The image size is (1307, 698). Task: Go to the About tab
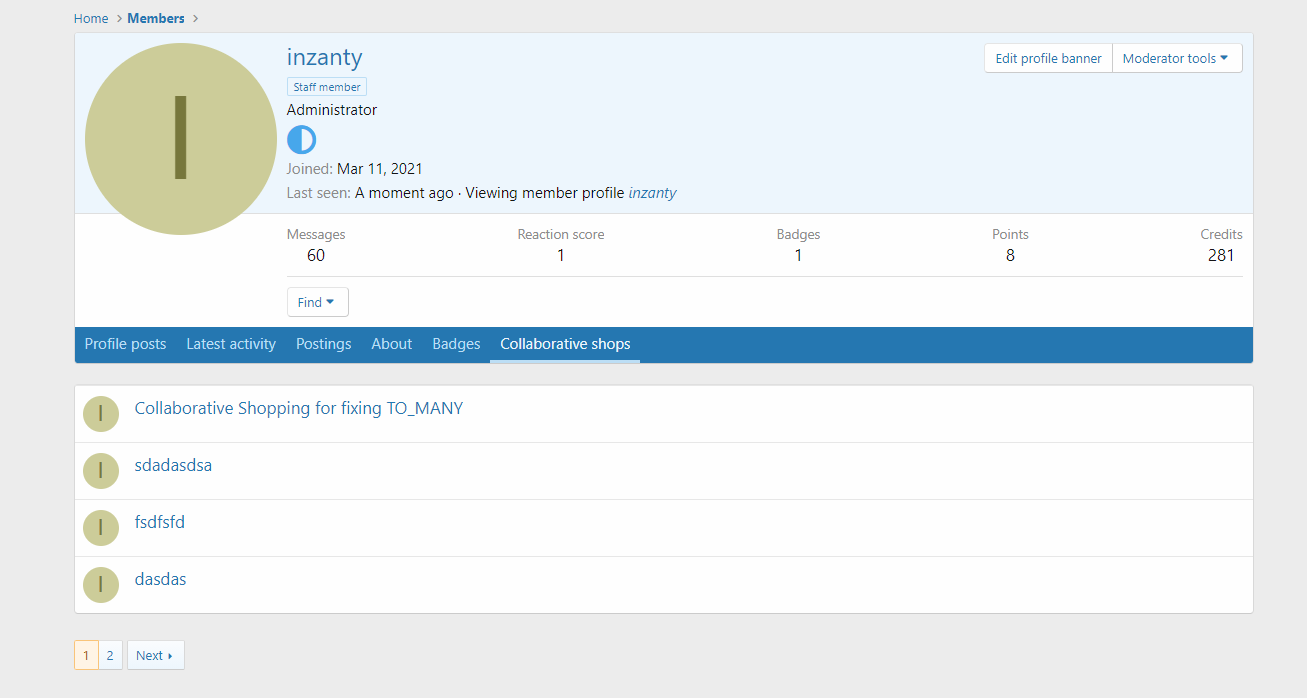click(391, 344)
